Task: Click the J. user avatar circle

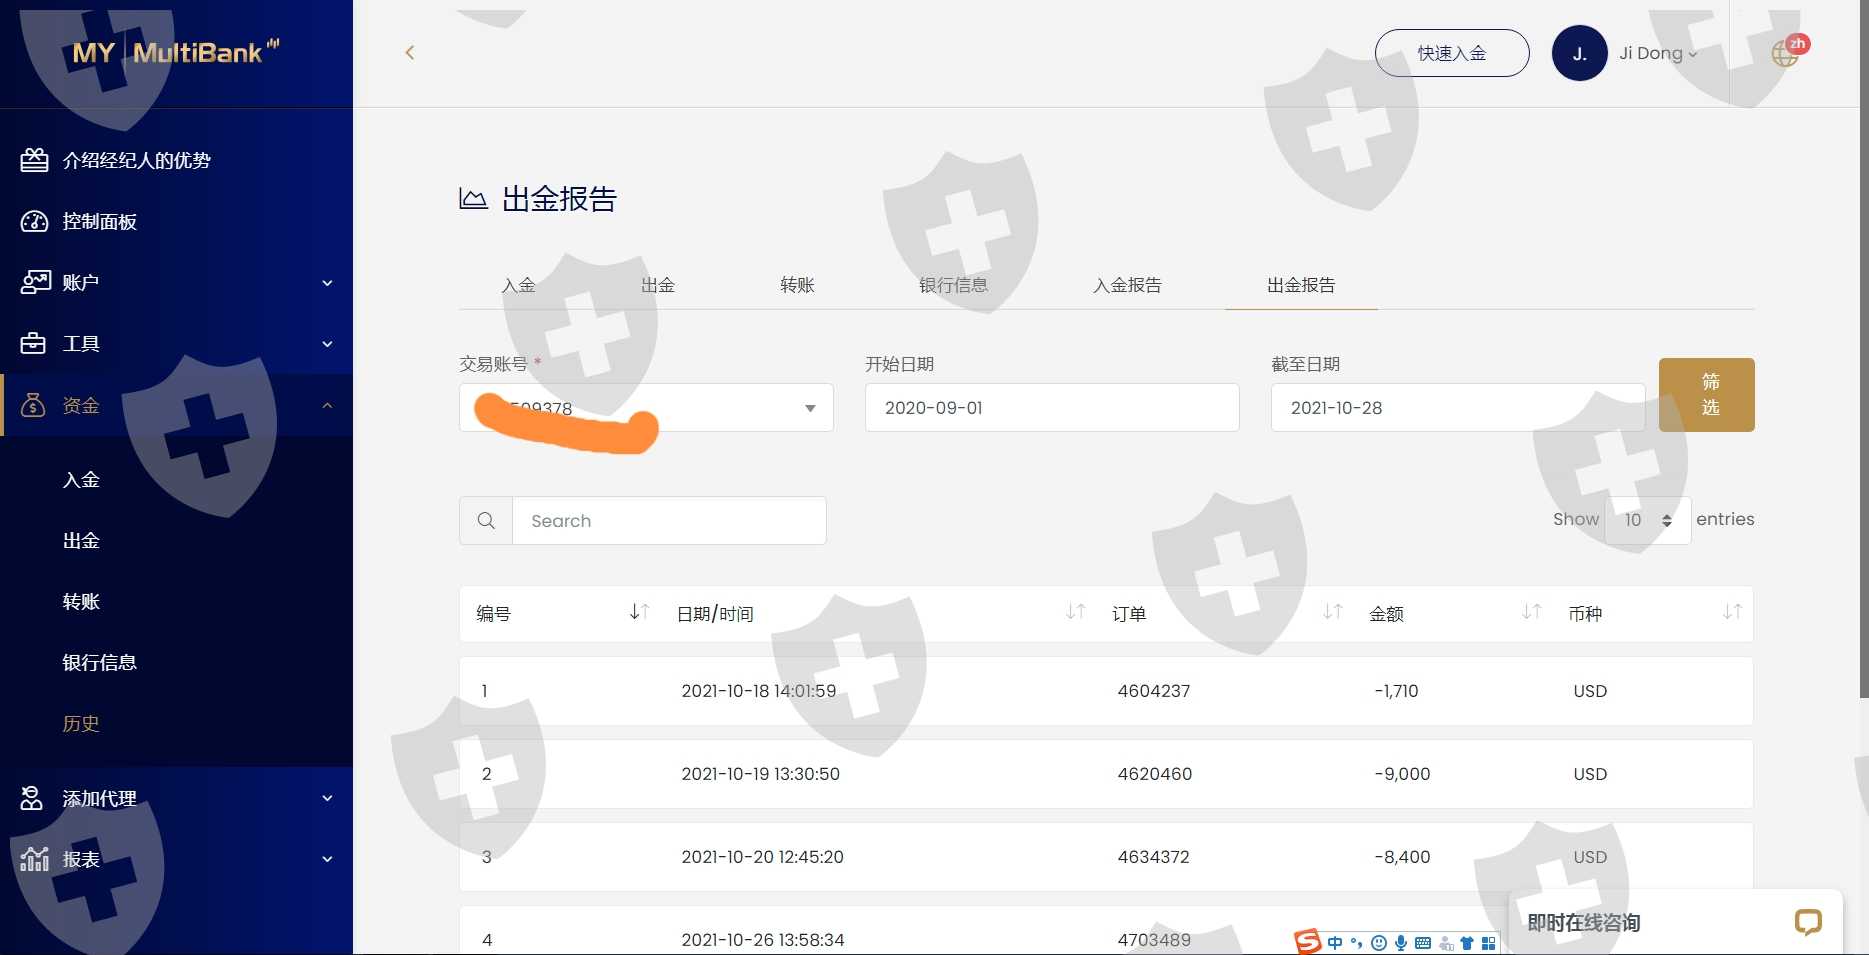Action: pos(1579,53)
